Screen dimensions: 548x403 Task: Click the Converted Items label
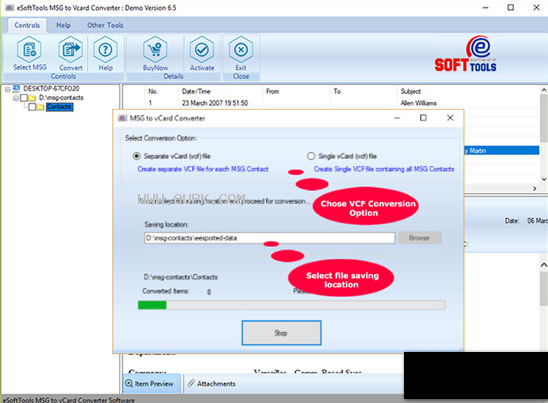point(165,291)
